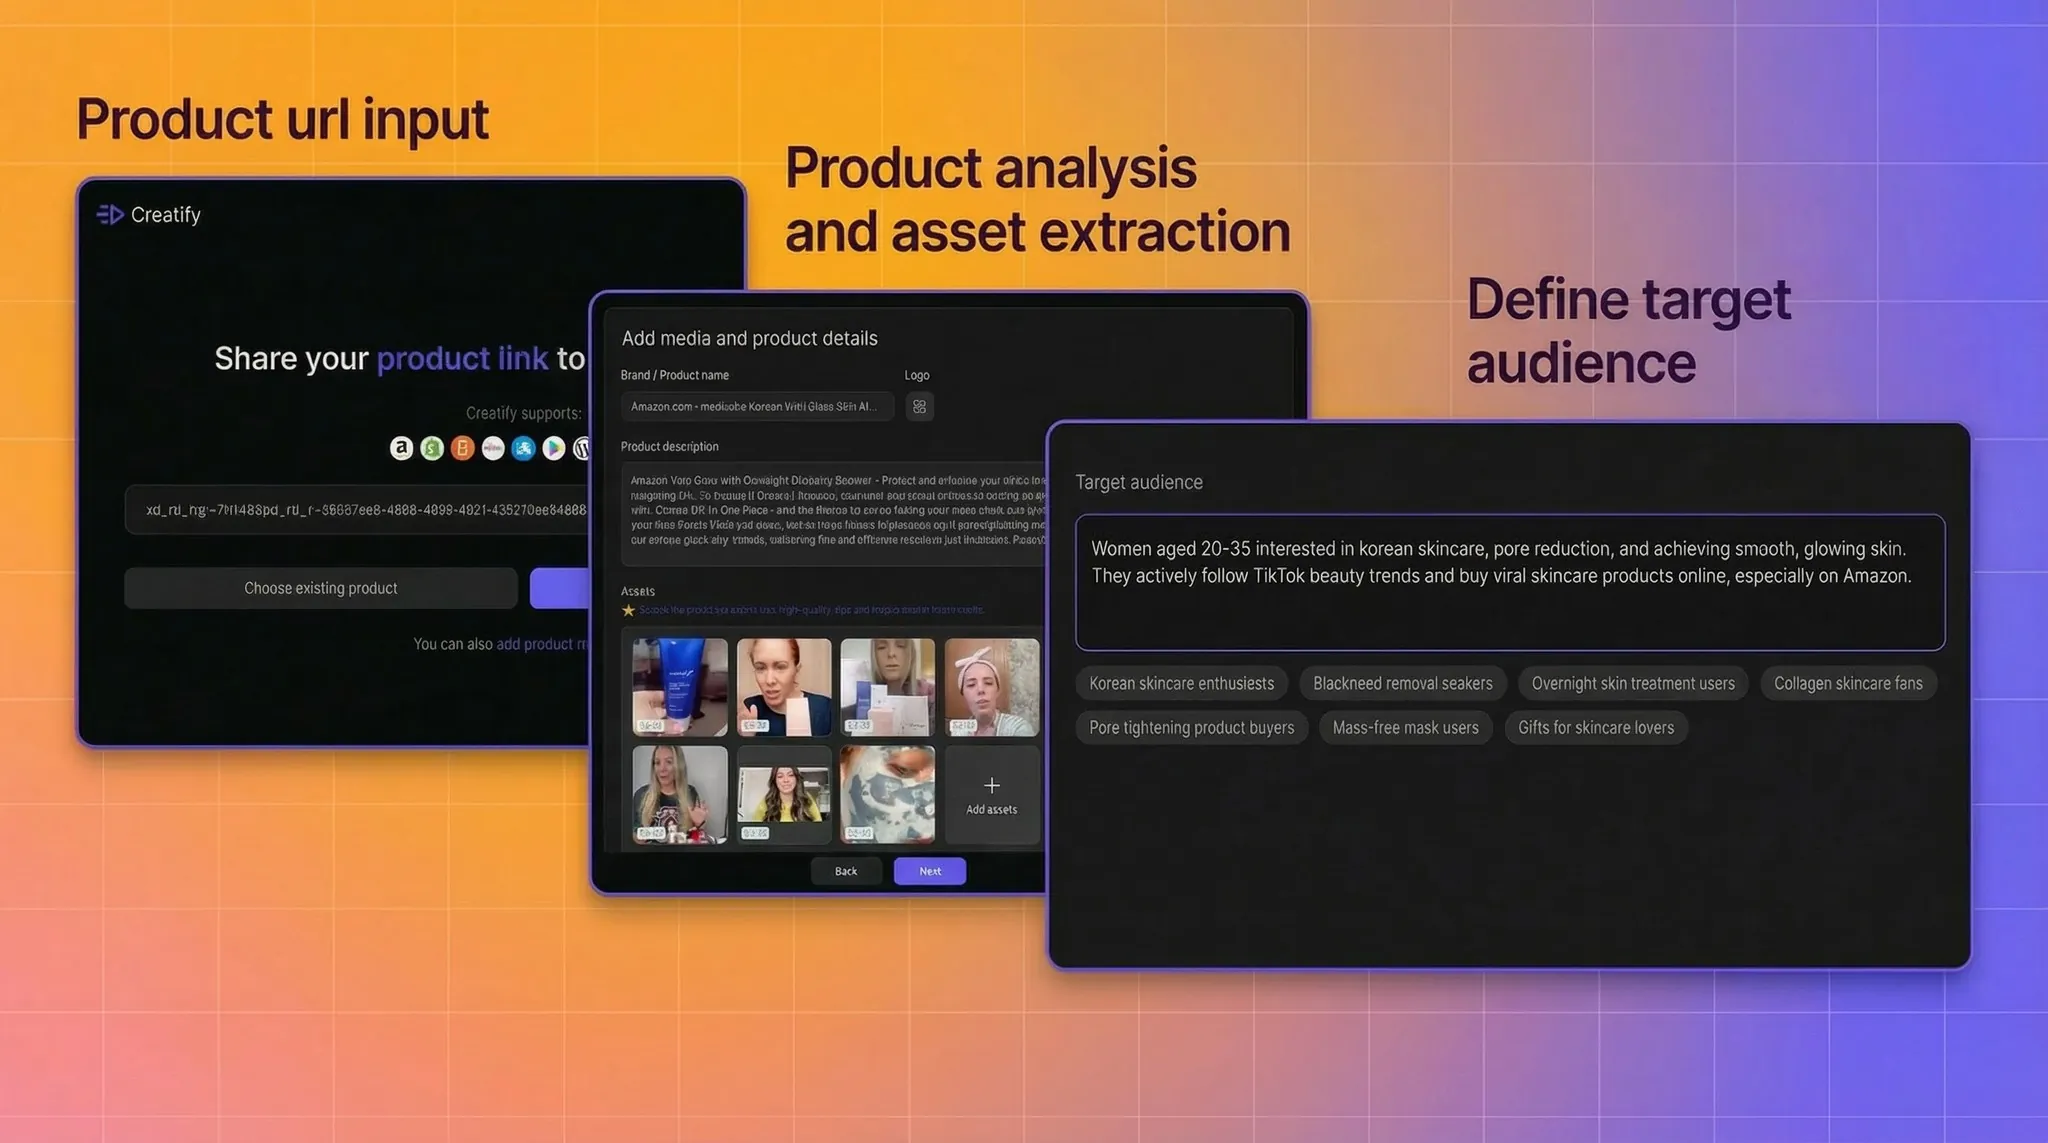Click the 'Creatify supports:' text
Viewport: 2048px width, 1143px height.
(x=523, y=413)
